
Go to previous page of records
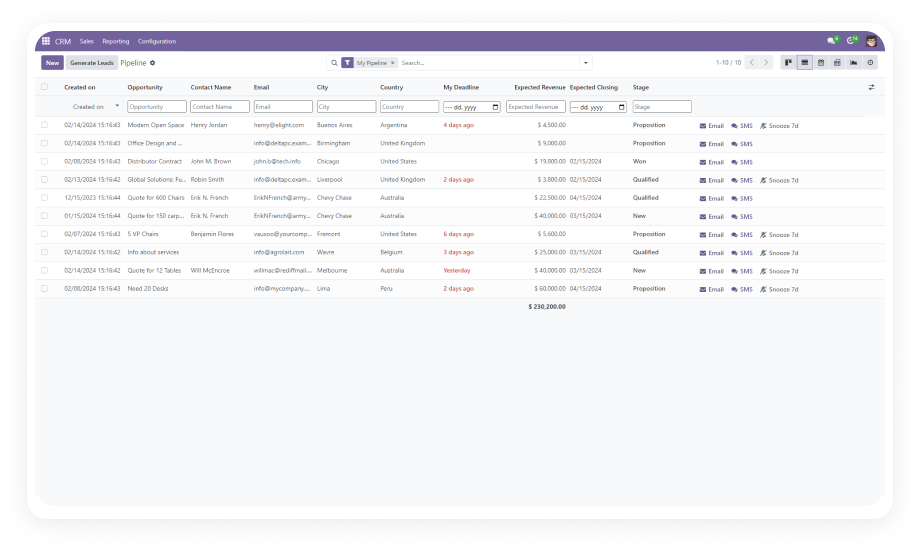point(752,62)
